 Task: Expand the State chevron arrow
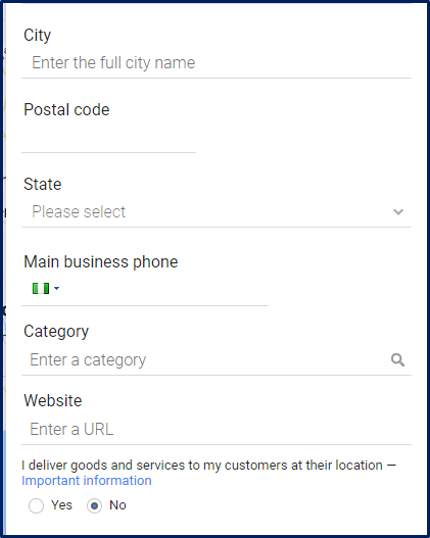pyautogui.click(x=398, y=212)
